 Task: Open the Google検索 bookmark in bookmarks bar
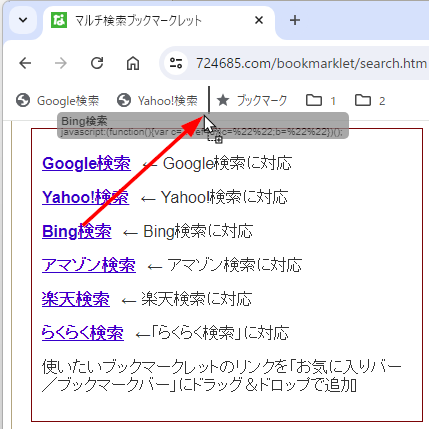[58, 100]
